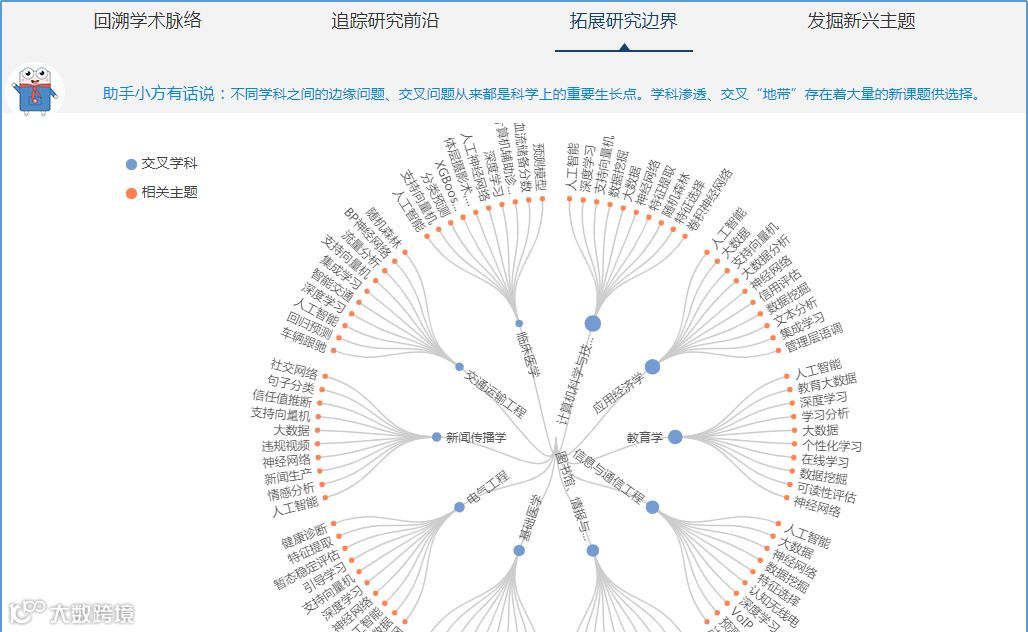Screen dimensions: 1028x632
Task: Select 流量分析 topic label
Action: tap(361, 250)
